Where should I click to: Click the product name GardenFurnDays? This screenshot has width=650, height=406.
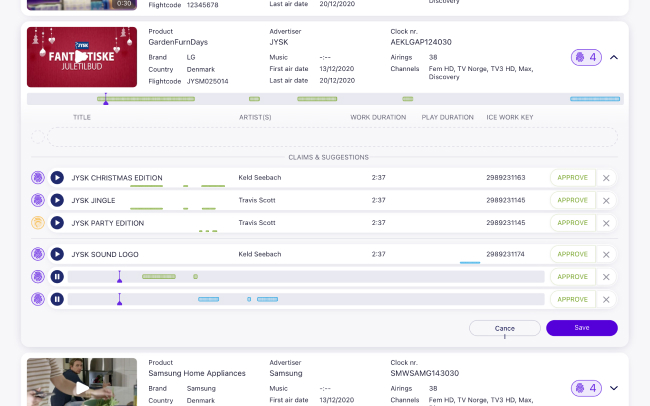[178, 42]
